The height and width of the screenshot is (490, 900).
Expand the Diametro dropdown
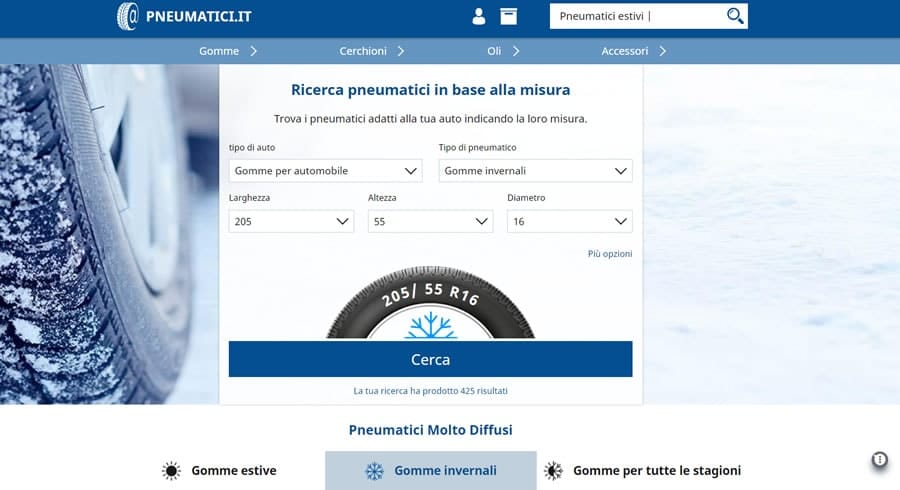point(569,222)
